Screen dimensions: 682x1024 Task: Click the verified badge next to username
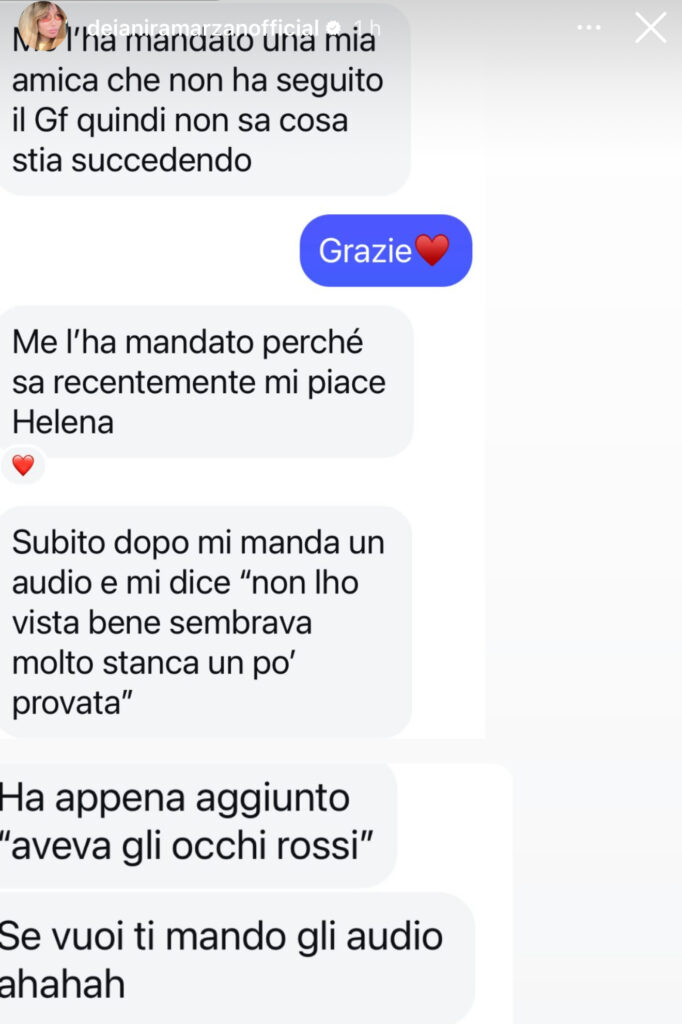(334, 28)
